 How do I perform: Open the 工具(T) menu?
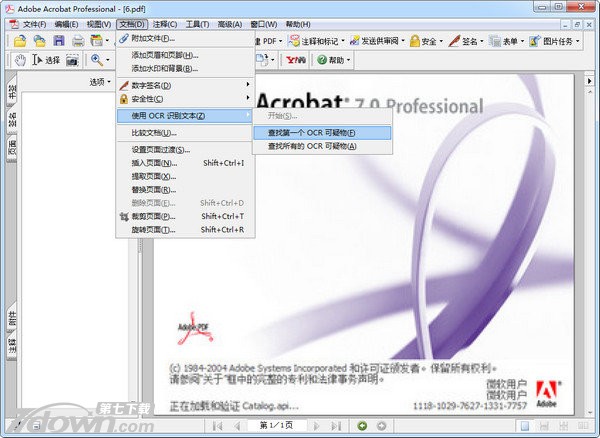coord(197,24)
